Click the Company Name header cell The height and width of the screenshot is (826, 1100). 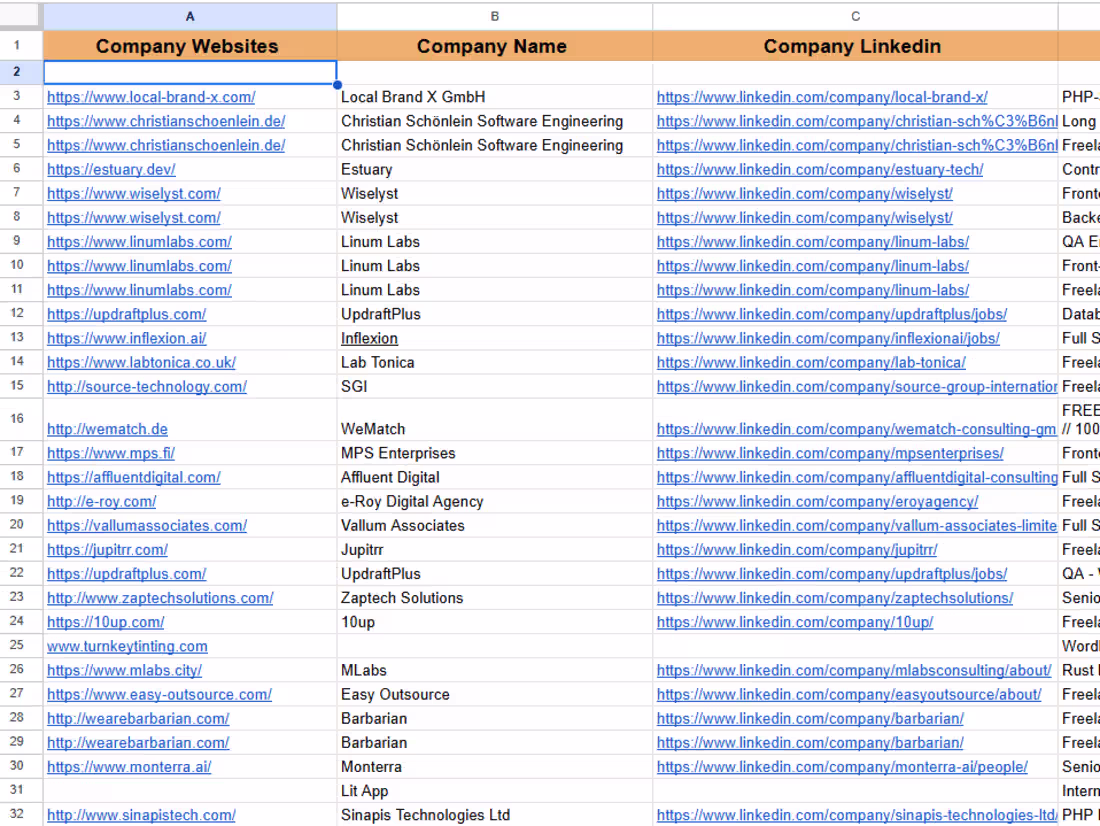tap(495, 46)
